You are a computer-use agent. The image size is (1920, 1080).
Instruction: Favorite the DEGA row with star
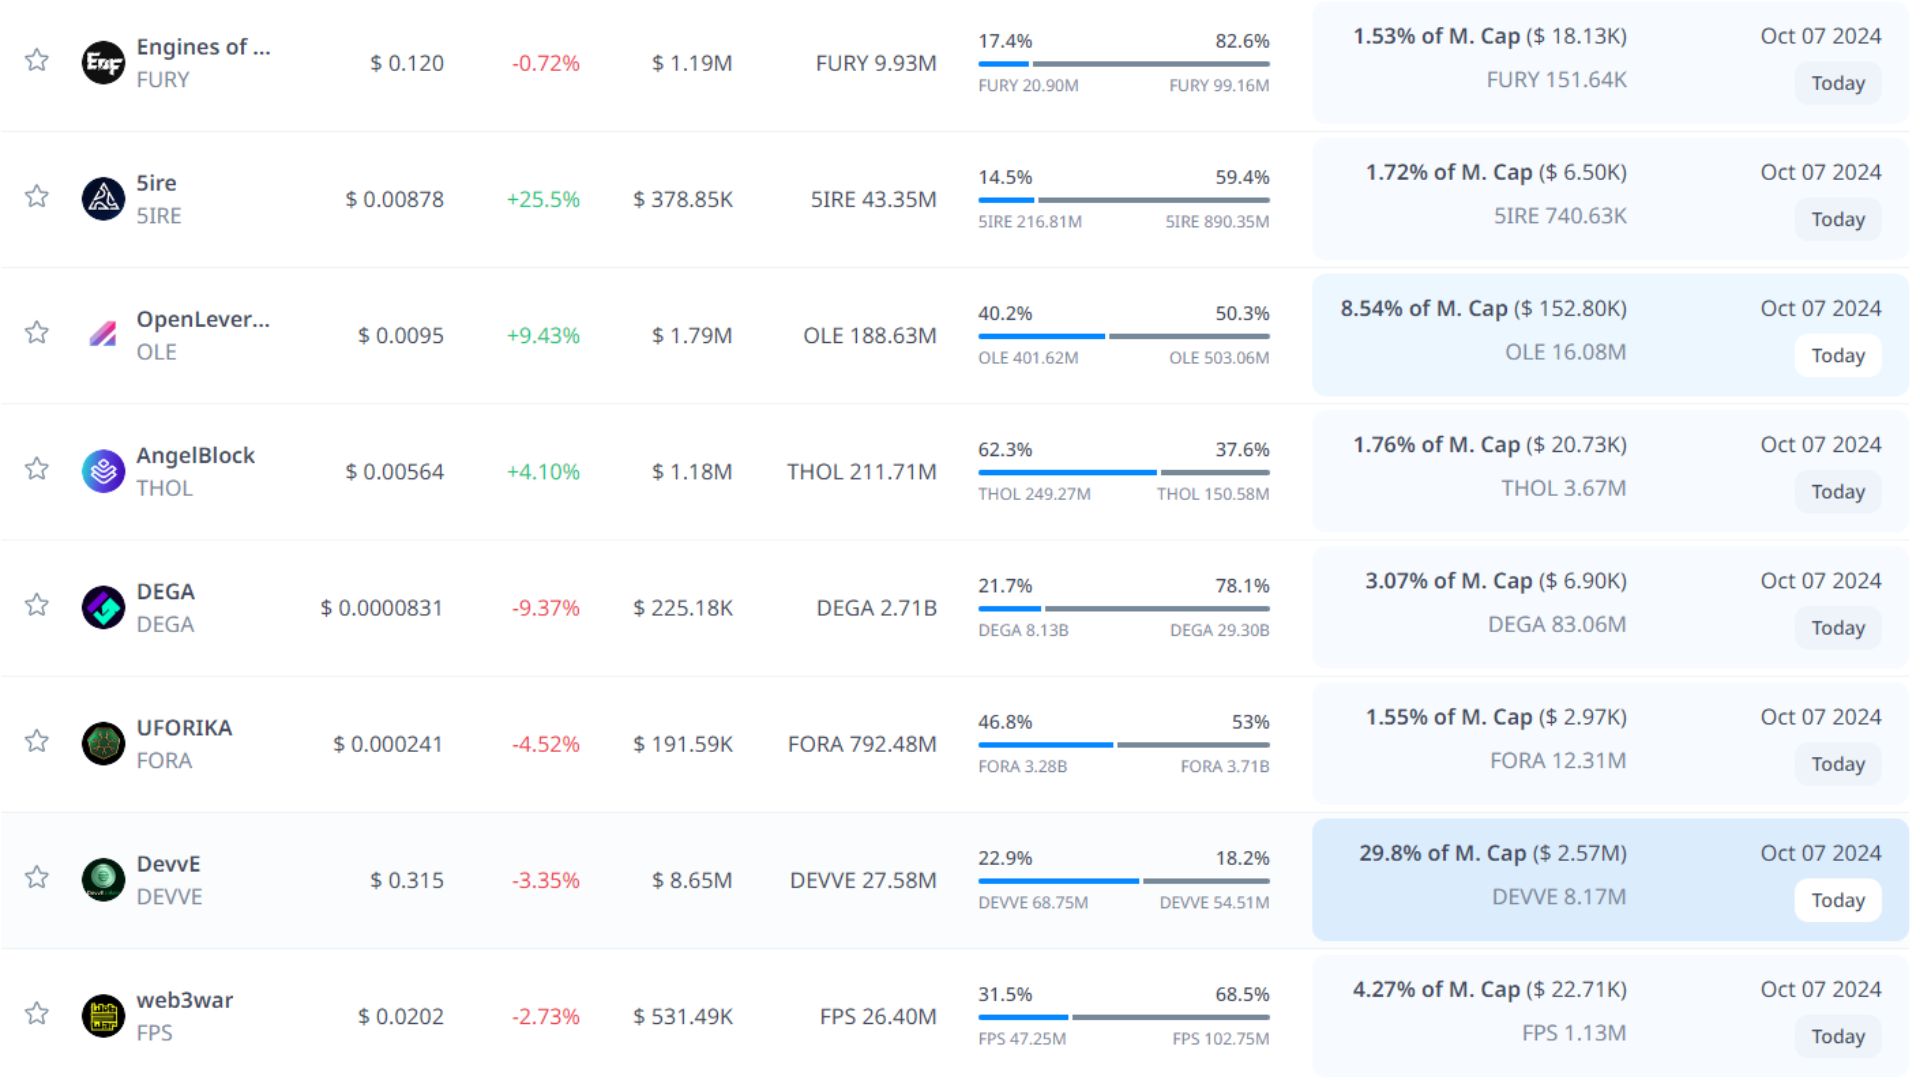click(37, 605)
